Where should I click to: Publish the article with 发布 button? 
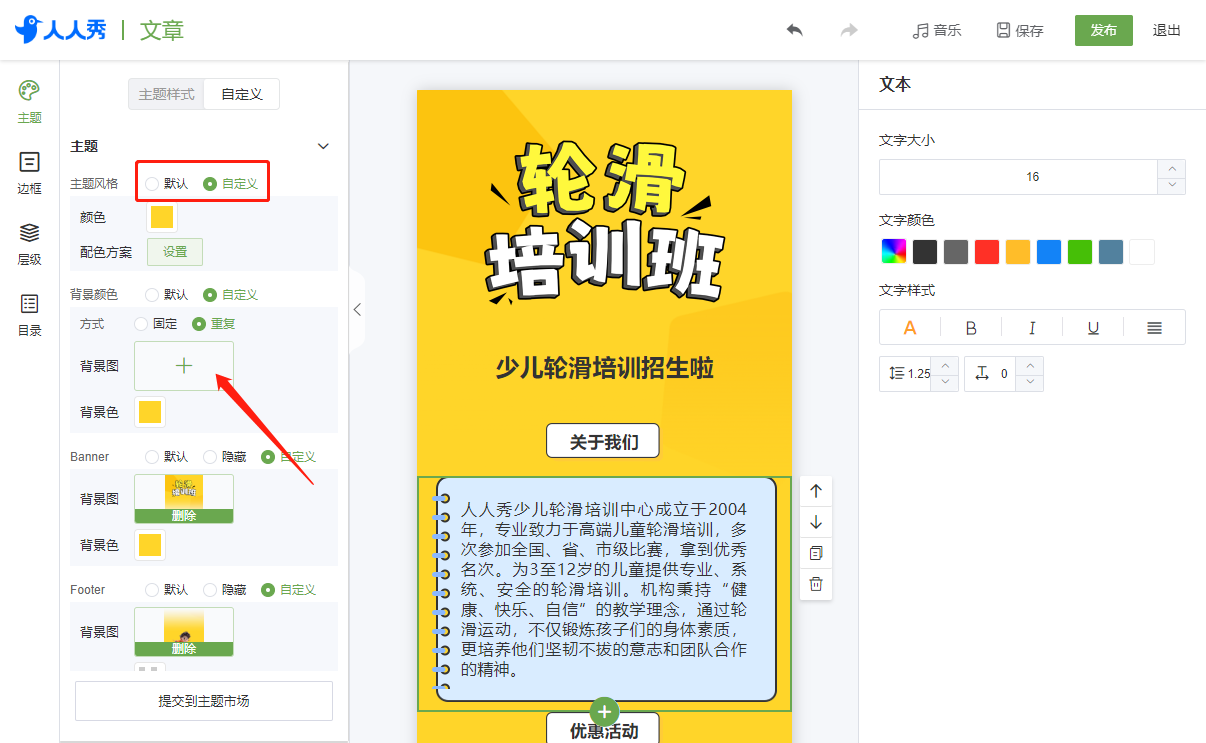[x=1104, y=30]
